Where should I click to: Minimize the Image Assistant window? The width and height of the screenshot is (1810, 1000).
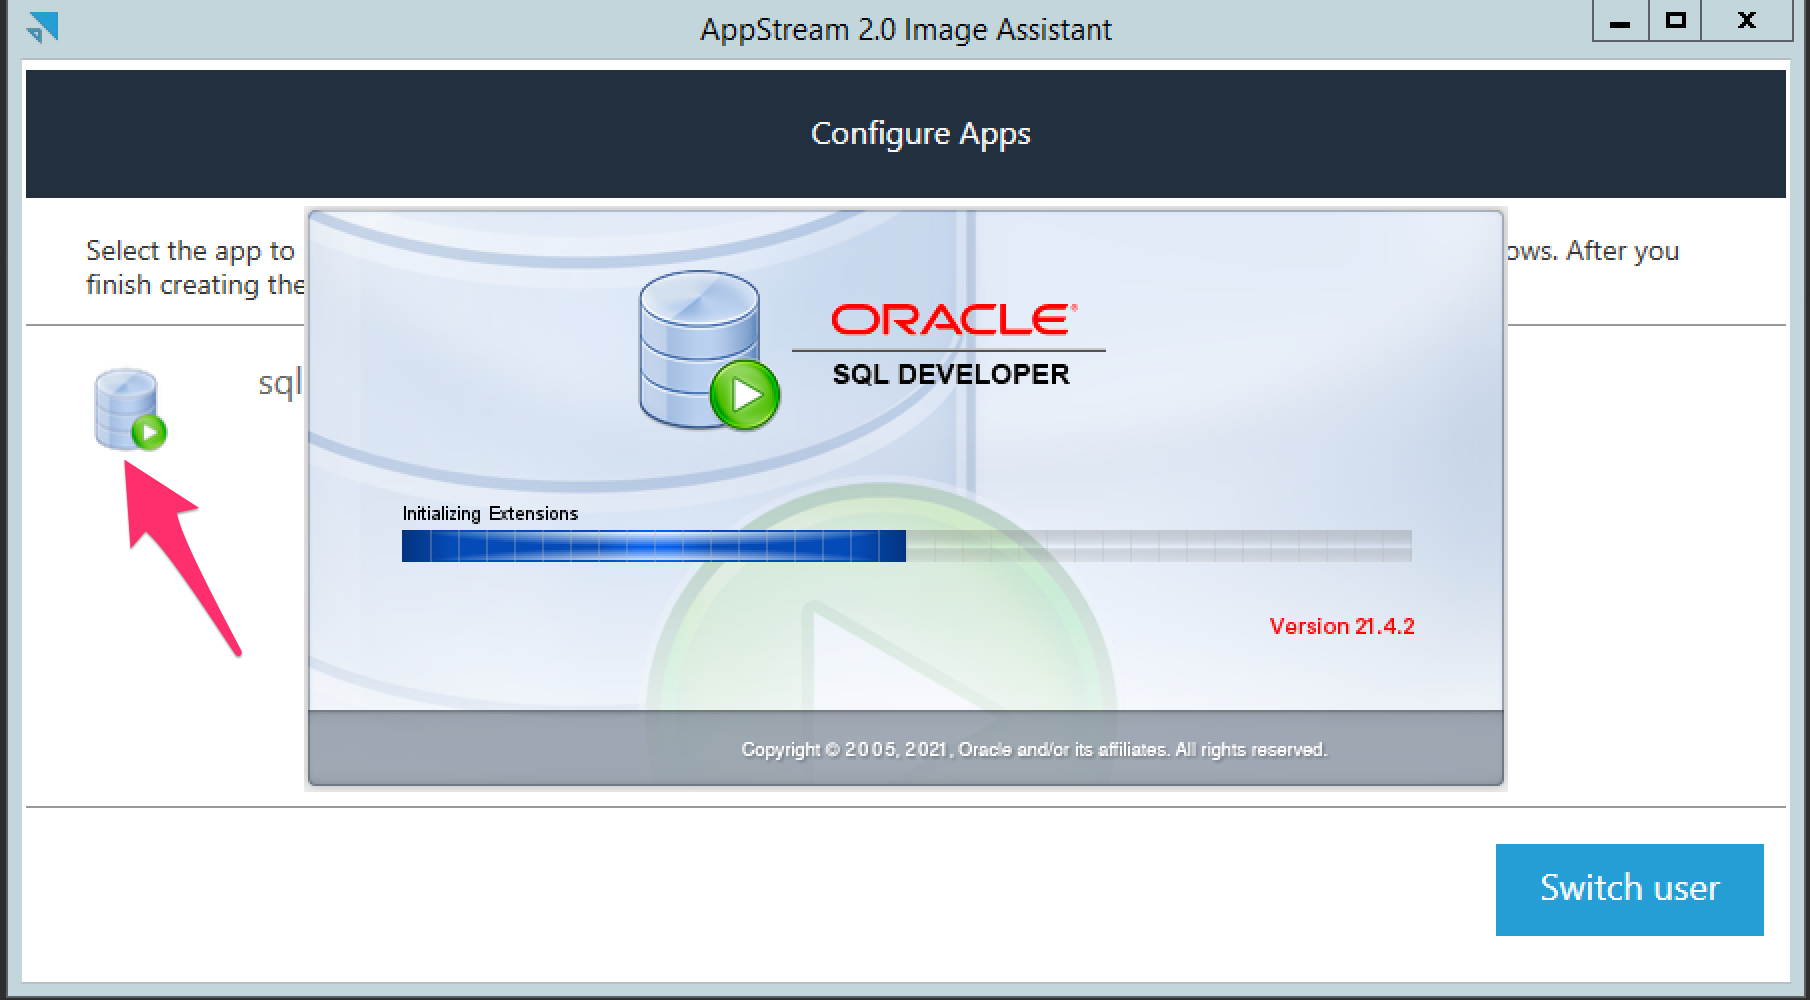coord(1621,21)
